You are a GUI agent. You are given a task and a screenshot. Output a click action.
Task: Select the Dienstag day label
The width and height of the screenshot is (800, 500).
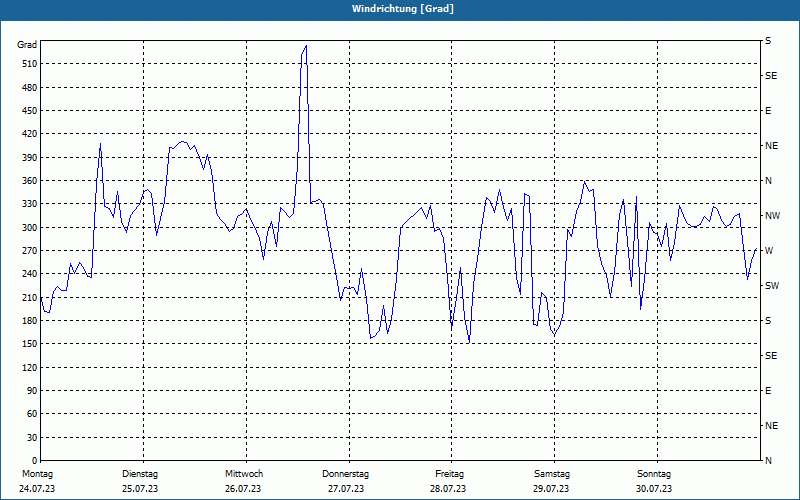(x=140, y=474)
